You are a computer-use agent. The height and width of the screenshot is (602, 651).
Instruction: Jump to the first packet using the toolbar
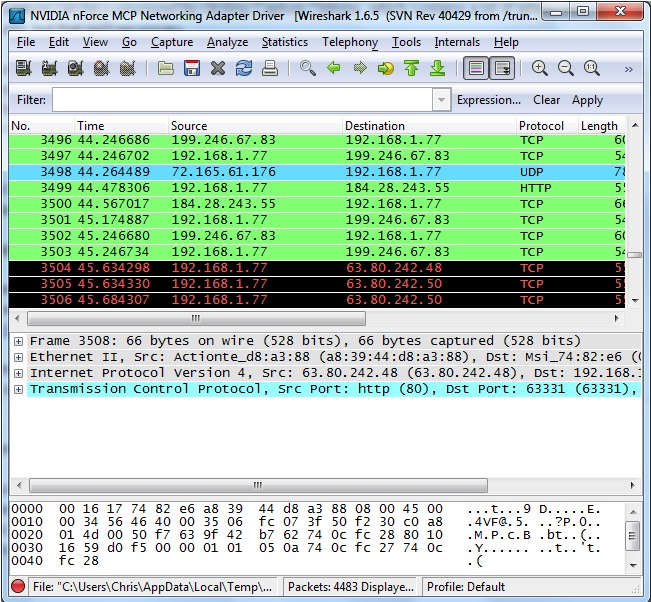click(x=411, y=68)
